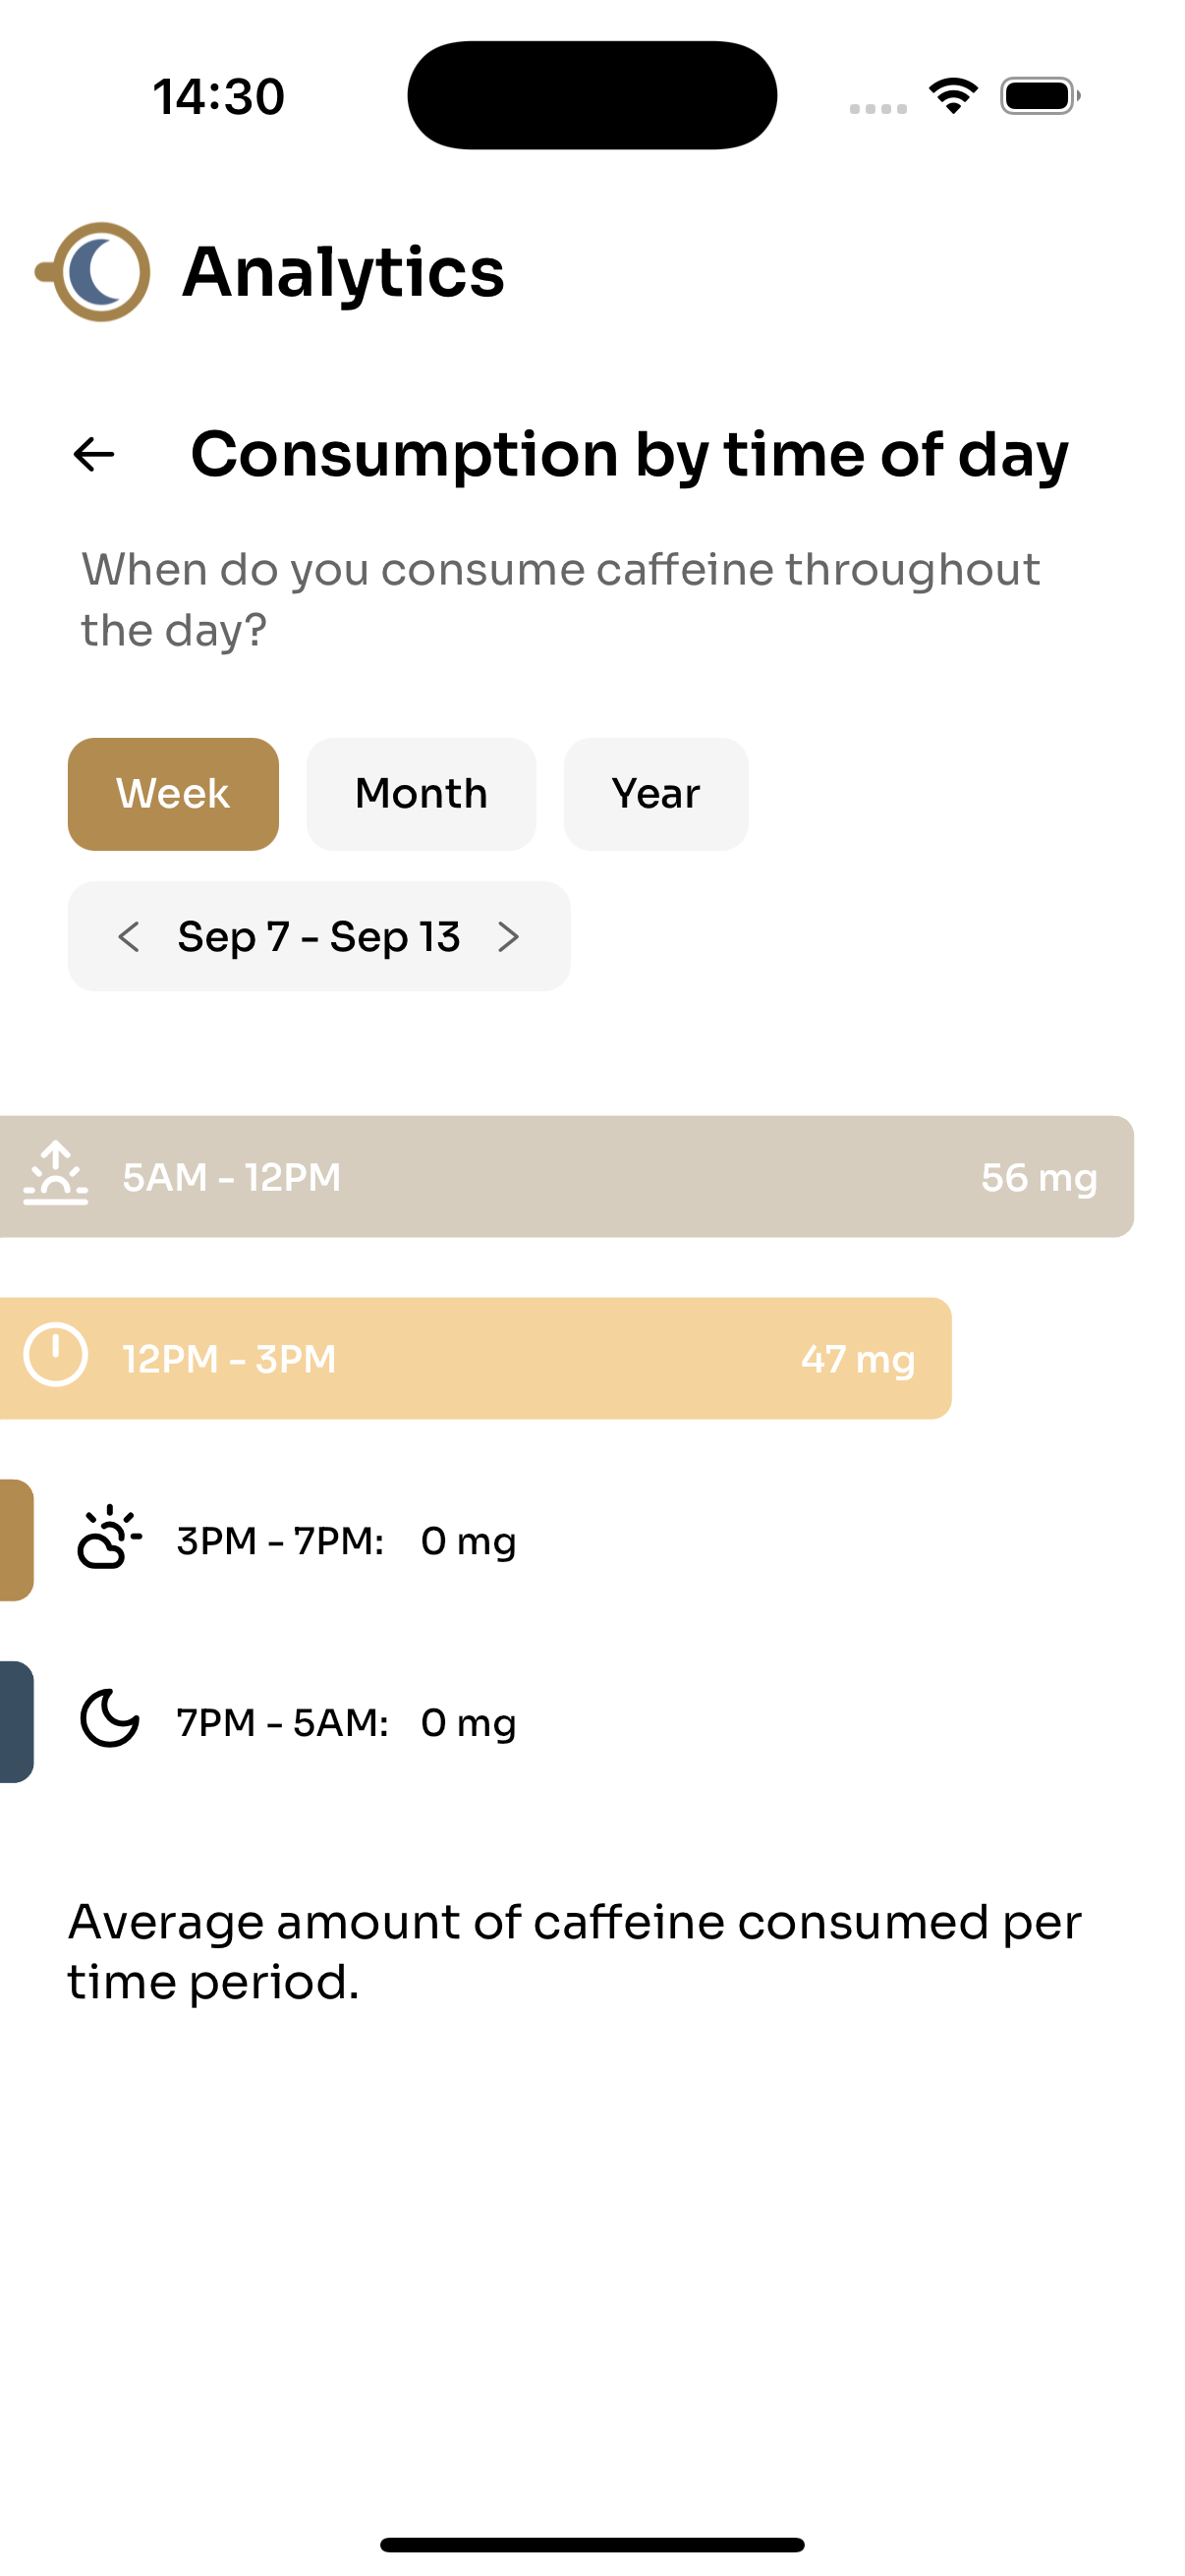Go to previous week with left chevron
The width and height of the screenshot is (1185, 2576).
point(129,937)
